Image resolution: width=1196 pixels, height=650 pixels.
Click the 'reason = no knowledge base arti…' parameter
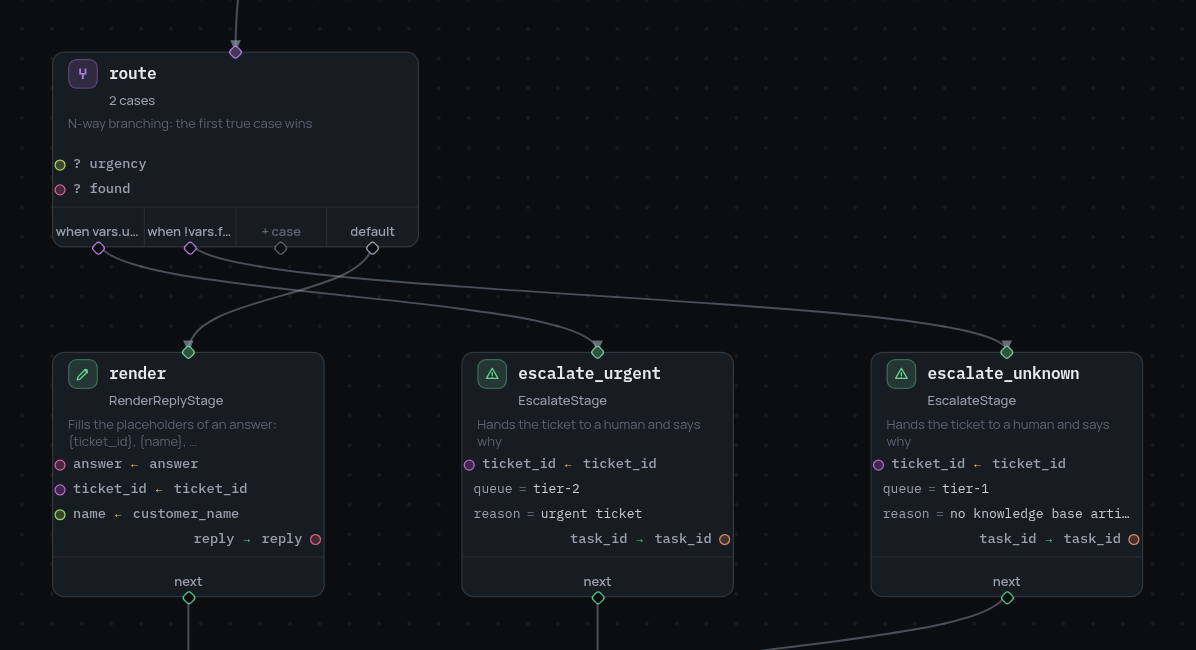coord(1006,514)
